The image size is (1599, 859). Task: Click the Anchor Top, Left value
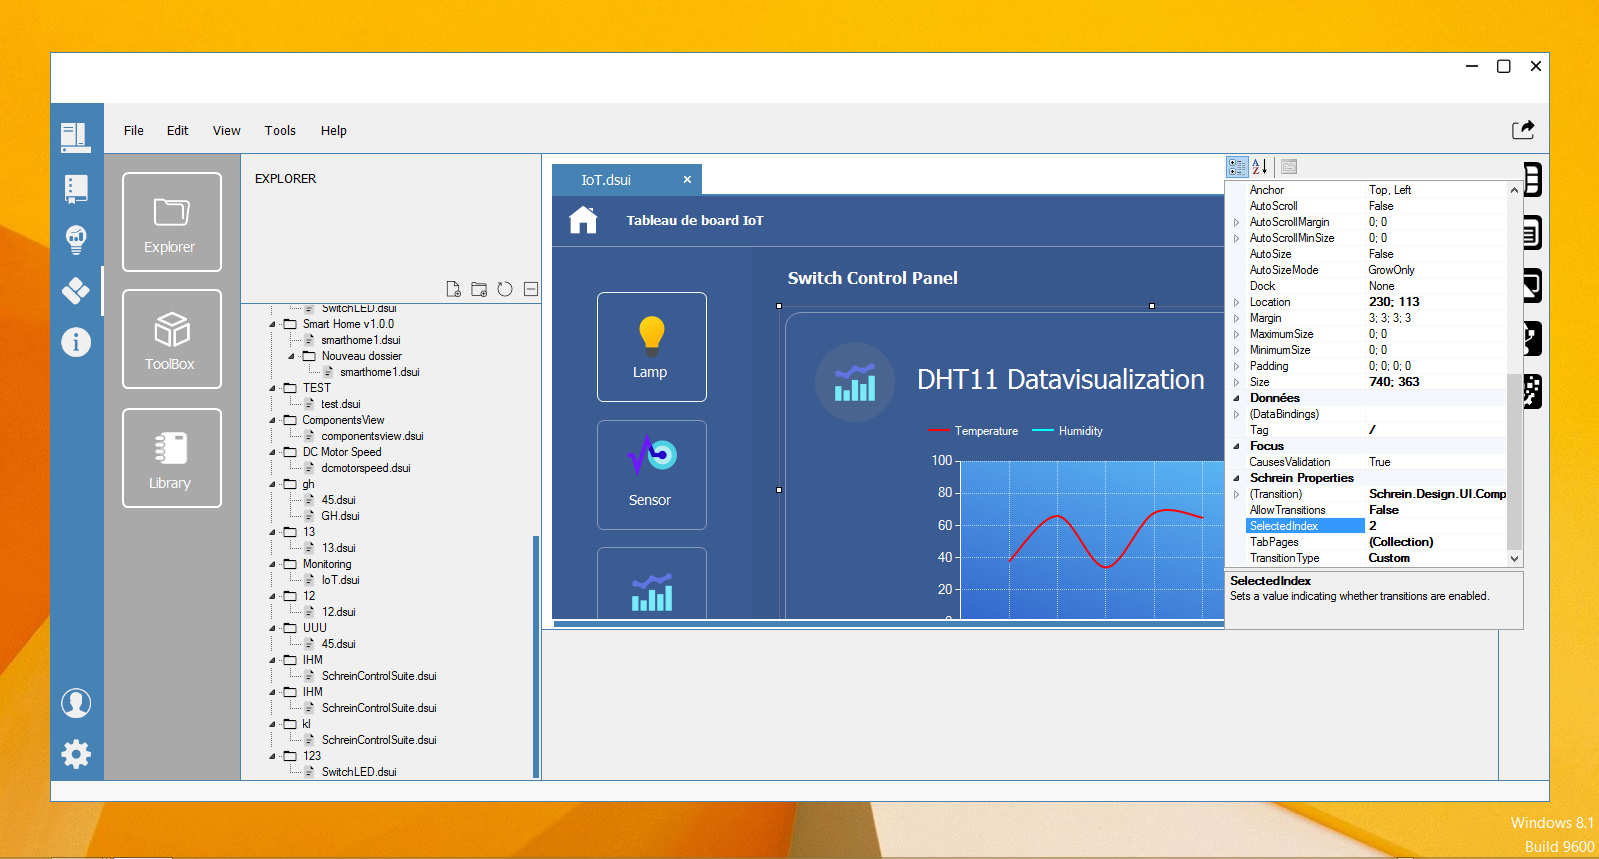point(1436,190)
